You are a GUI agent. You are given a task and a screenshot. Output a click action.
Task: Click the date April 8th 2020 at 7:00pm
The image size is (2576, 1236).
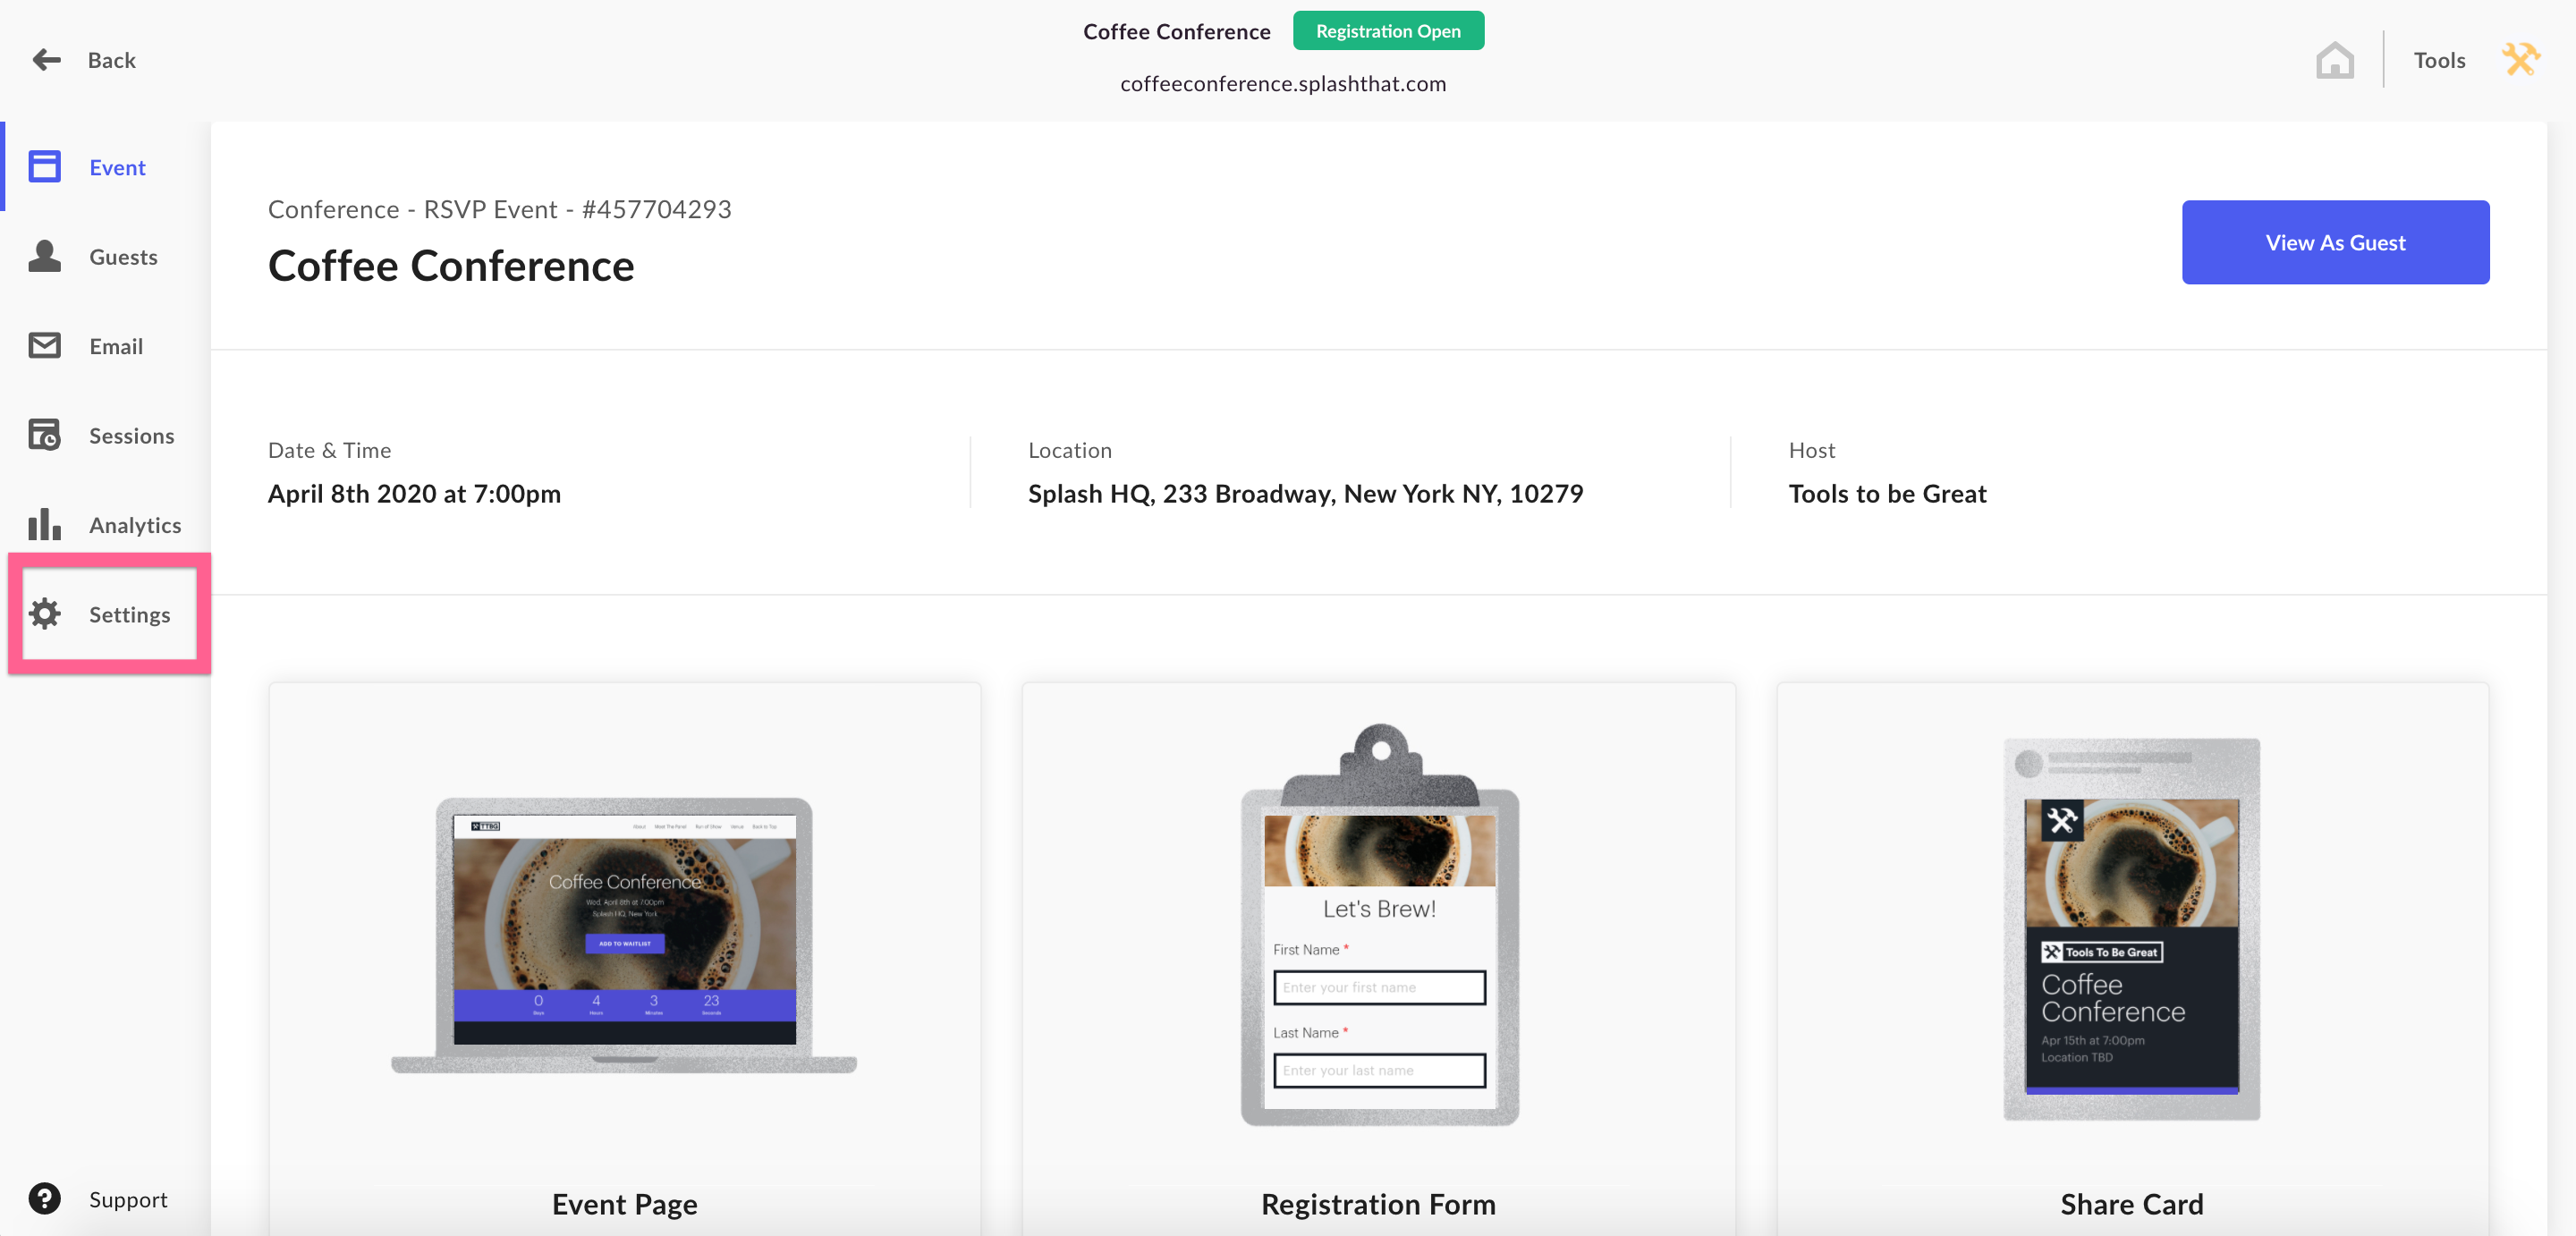click(414, 494)
